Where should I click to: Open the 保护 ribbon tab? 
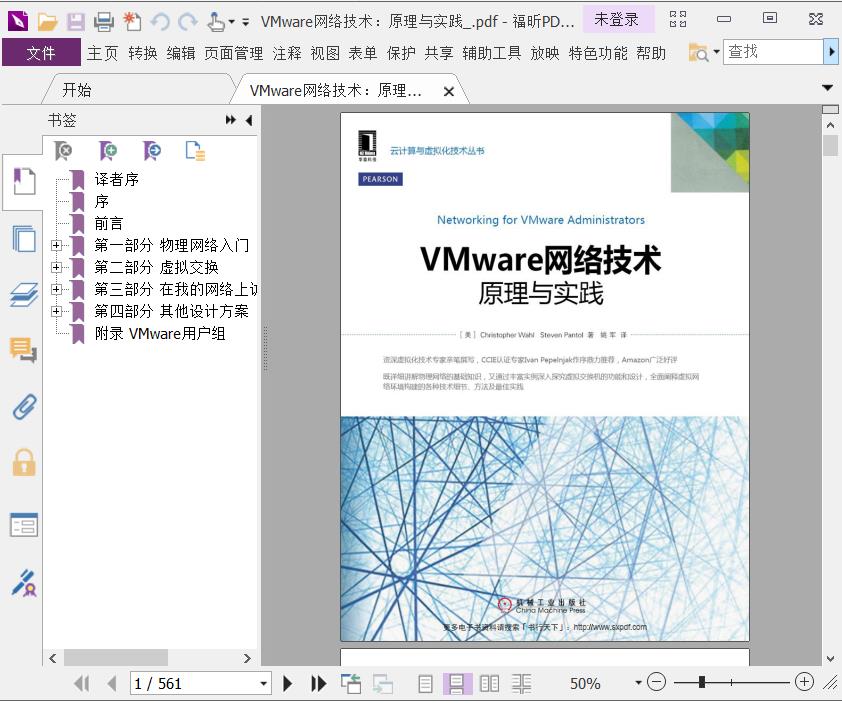(x=401, y=53)
